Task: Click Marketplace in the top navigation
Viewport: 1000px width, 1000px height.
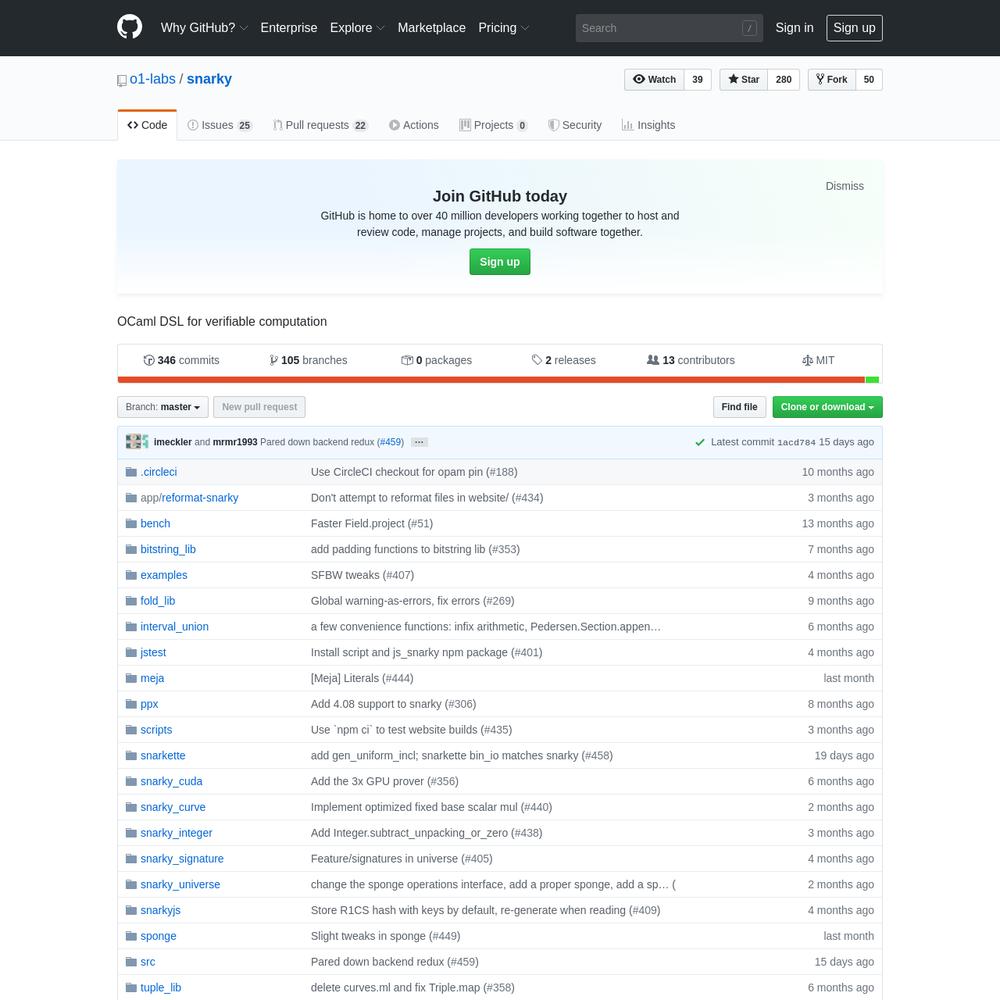Action: click(x=432, y=27)
